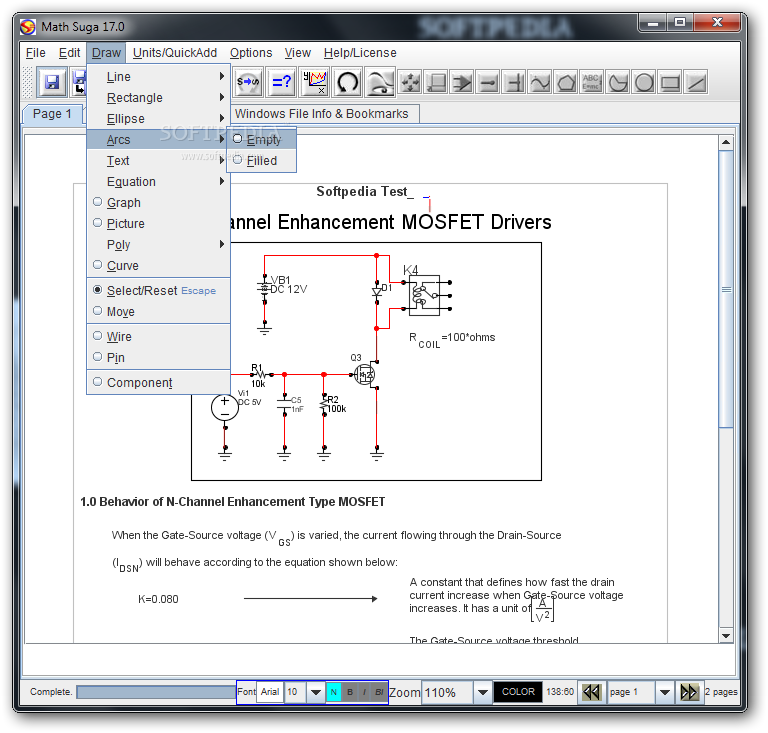768x733 pixels.
Task: Click the scroll down arrow of document
Action: click(726, 636)
